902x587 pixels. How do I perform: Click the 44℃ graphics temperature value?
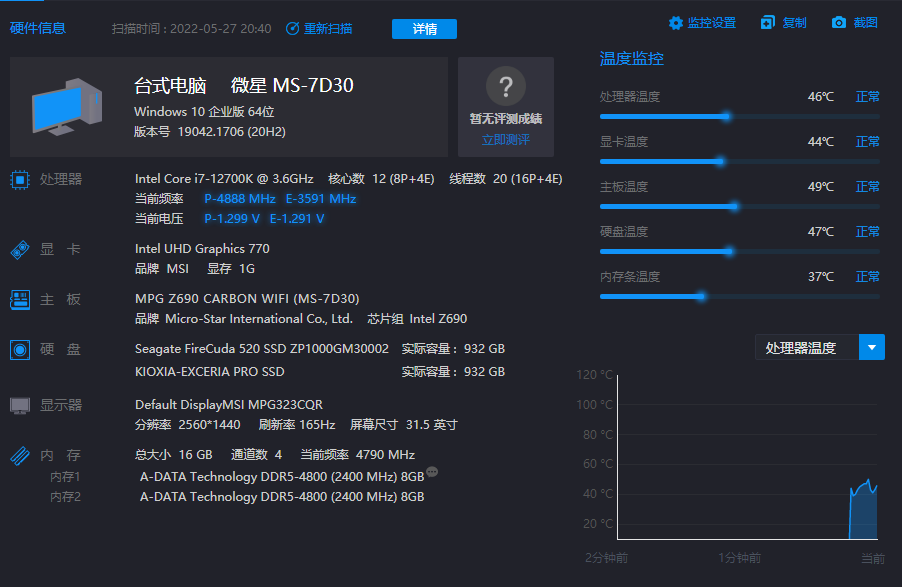click(x=821, y=142)
